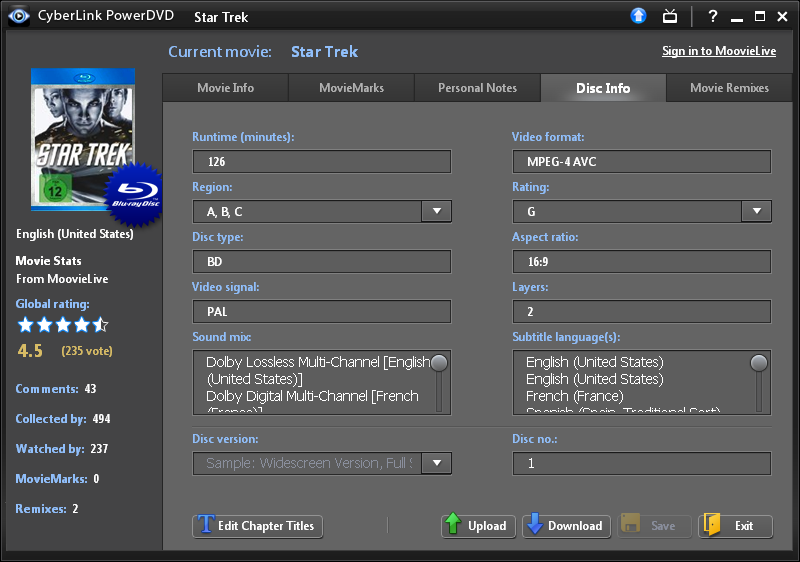Expand the Disc version dropdown
The width and height of the screenshot is (800, 562).
pos(437,463)
